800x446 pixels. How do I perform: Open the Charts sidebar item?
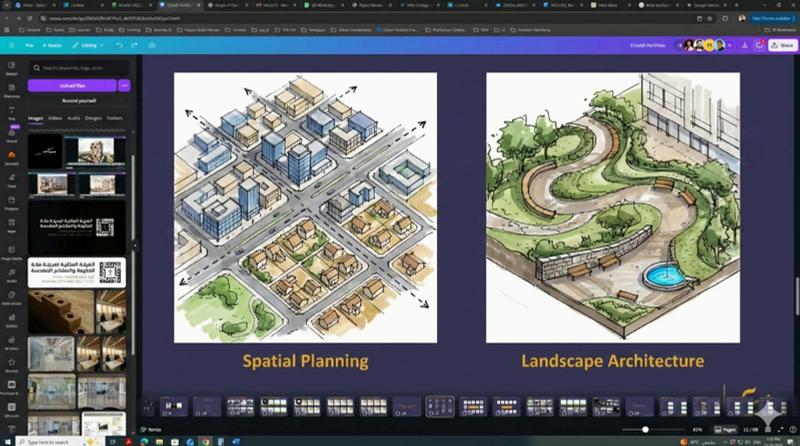11,320
